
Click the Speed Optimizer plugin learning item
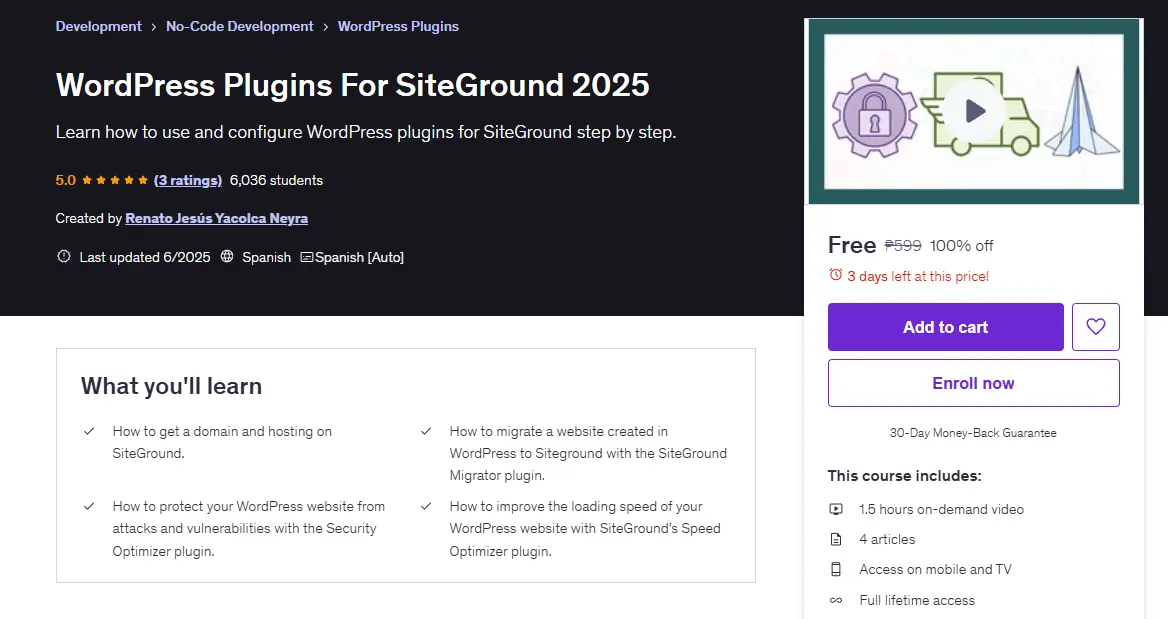click(585, 529)
